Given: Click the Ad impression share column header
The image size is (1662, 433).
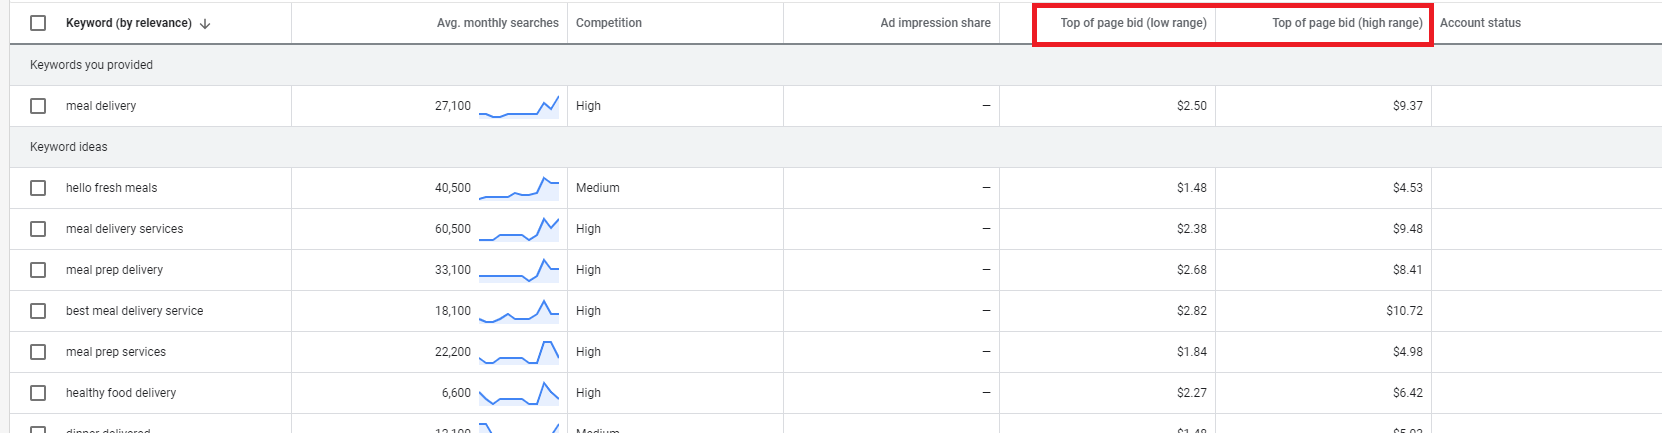Looking at the screenshot, I should click(935, 23).
